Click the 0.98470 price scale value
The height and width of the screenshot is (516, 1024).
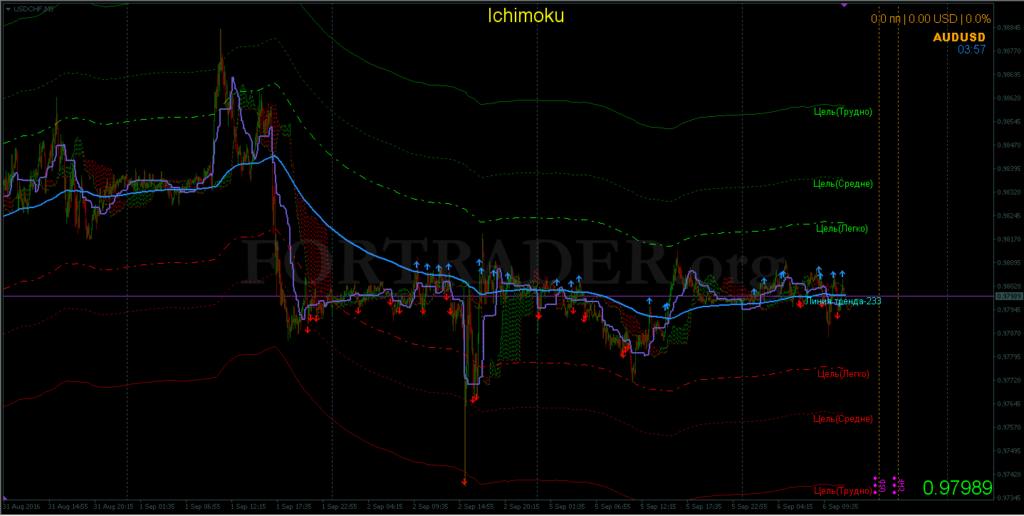[x=1009, y=145]
